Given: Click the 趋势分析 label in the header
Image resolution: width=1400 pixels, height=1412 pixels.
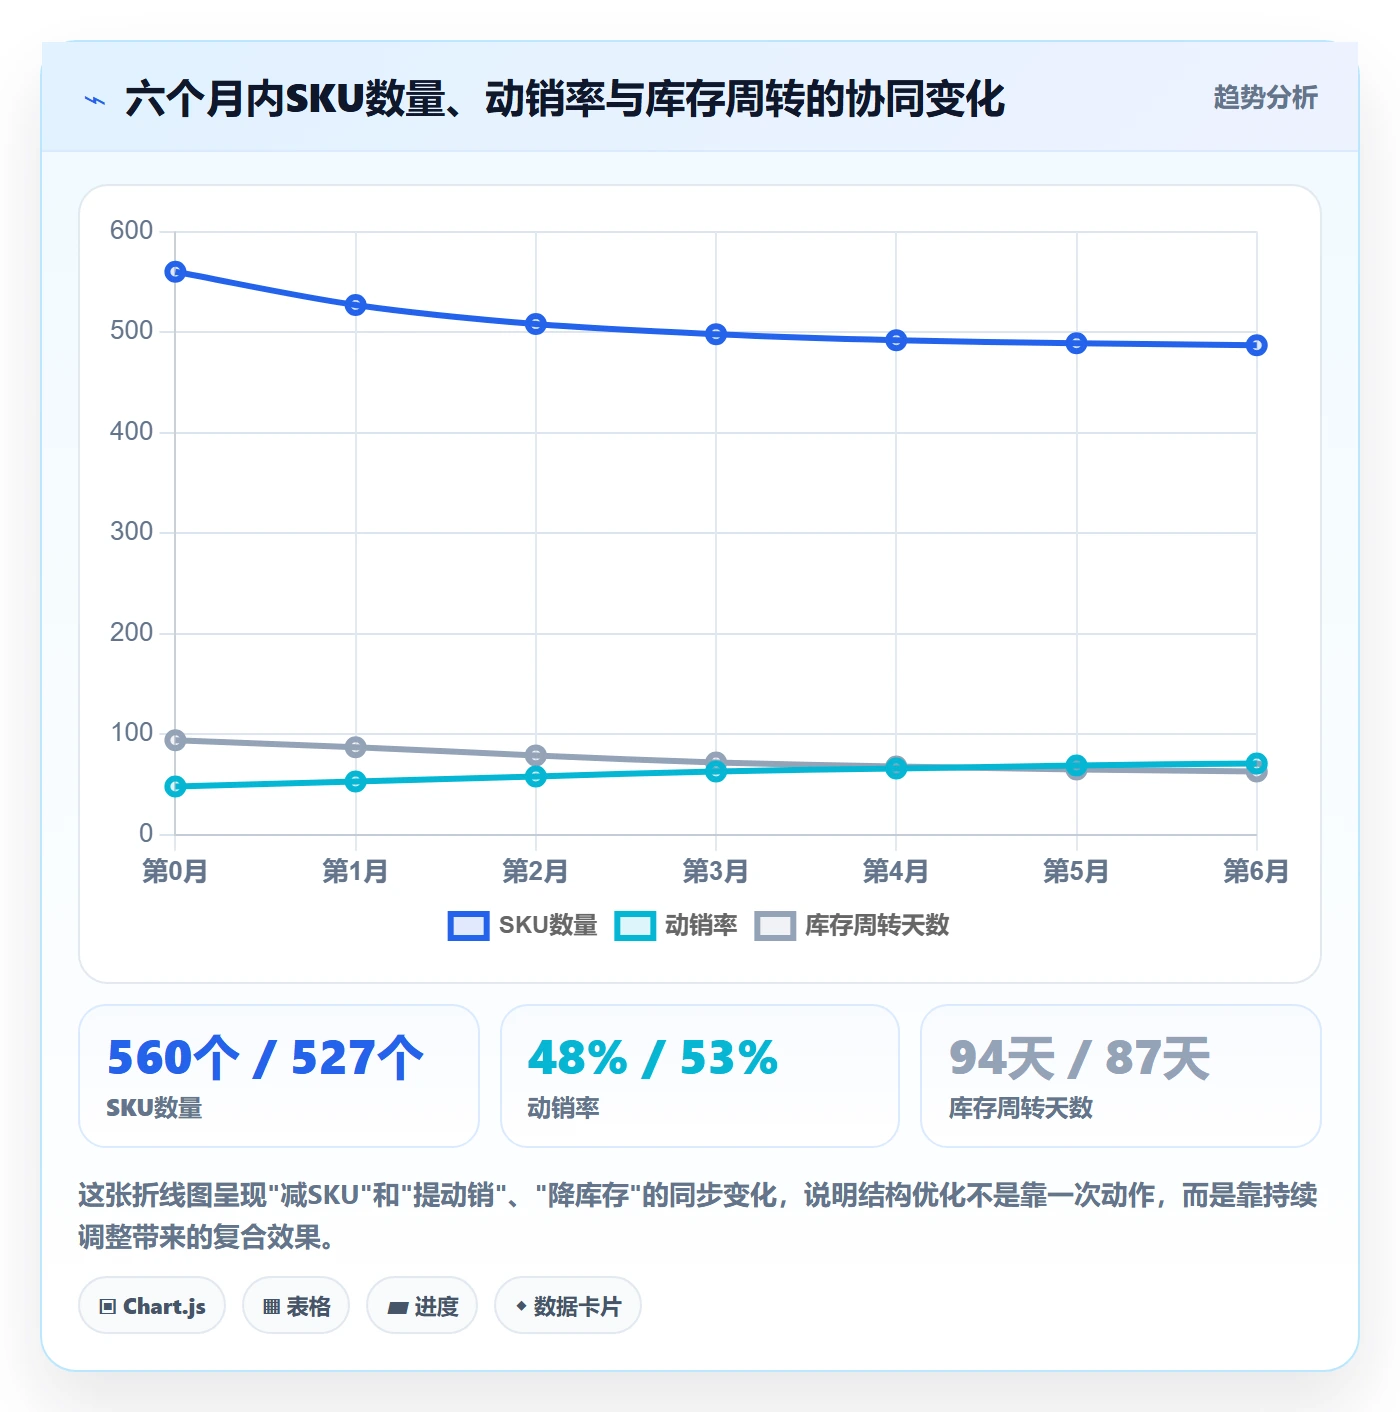Looking at the screenshot, I should pyautogui.click(x=1265, y=97).
